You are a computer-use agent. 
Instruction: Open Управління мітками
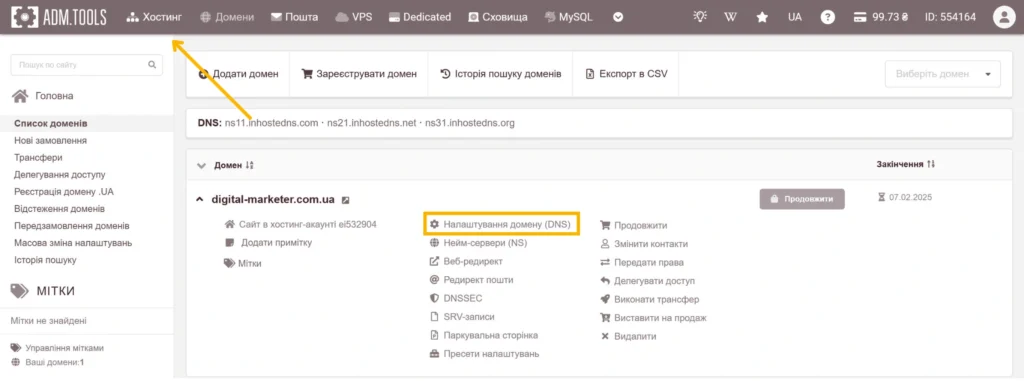(x=57, y=348)
